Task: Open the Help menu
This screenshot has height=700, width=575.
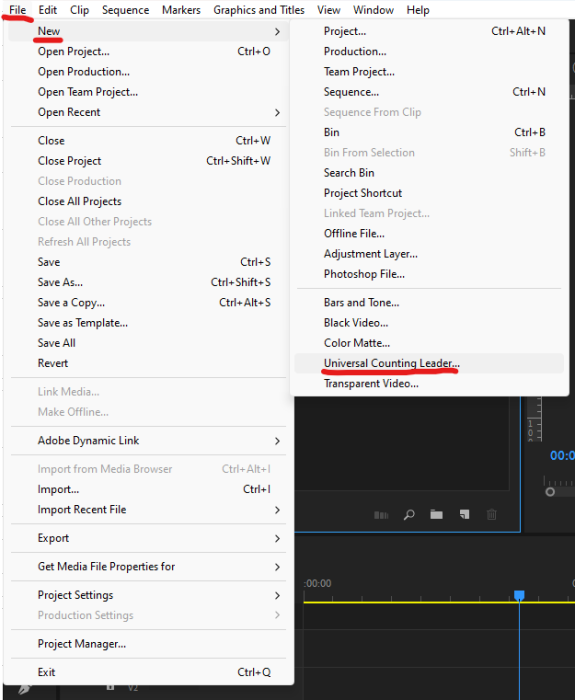Action: (418, 10)
